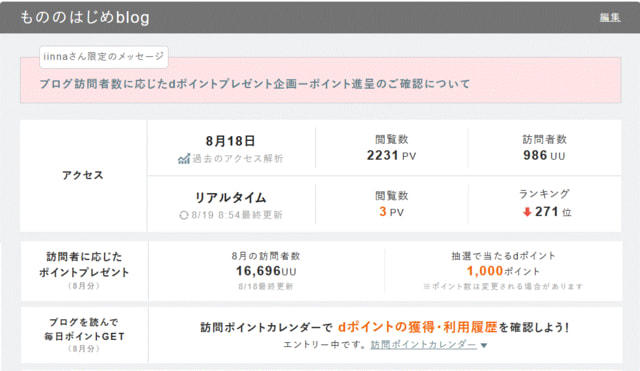
Task: Expand the 訪問ポイントカレンダー dropdown triangle
Action: (484, 345)
